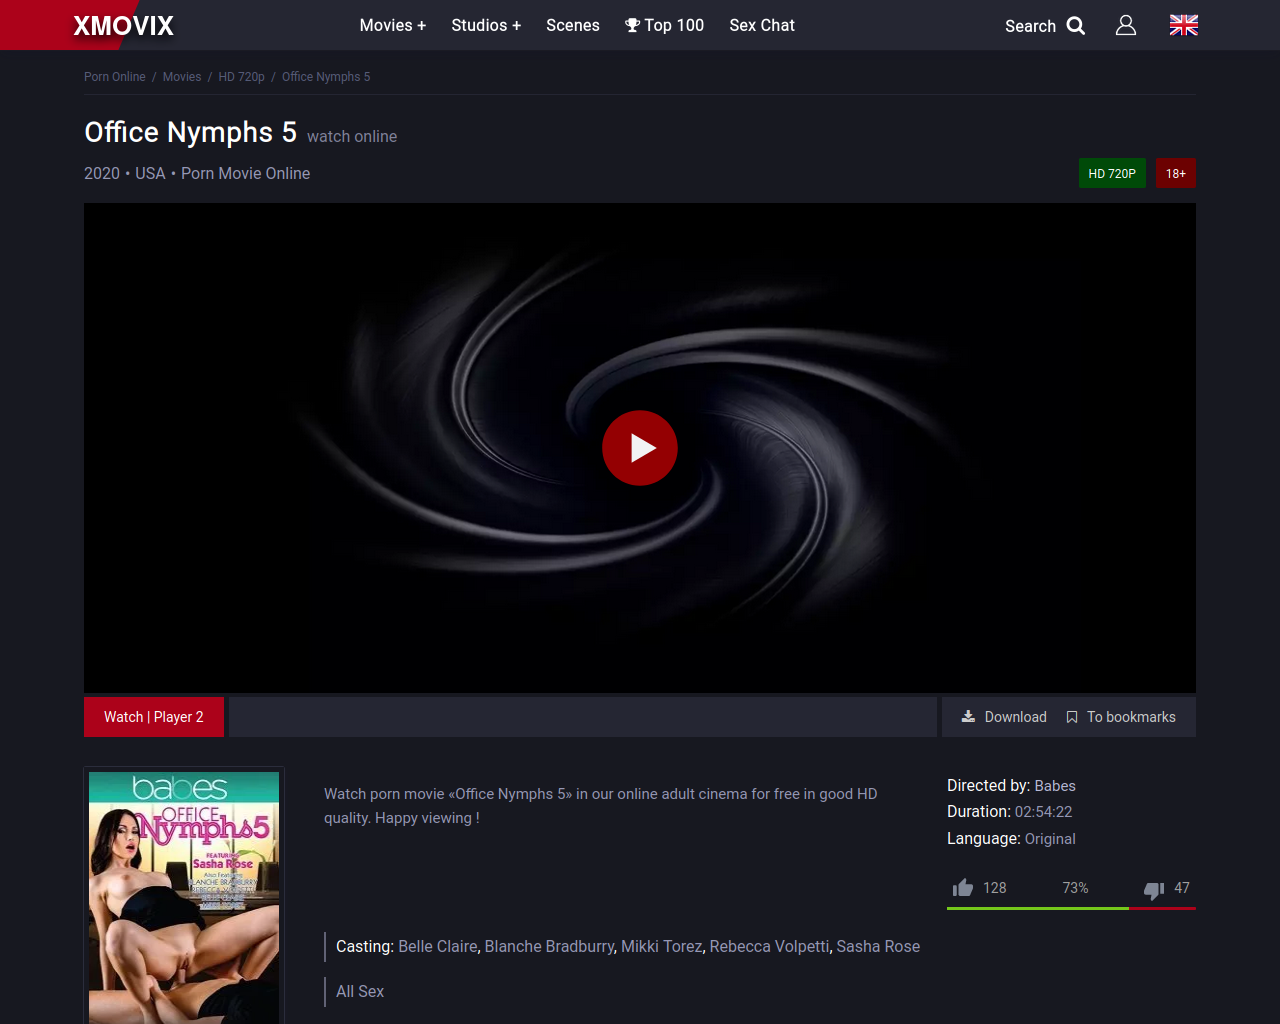Screen dimensions: 1280x1024
Task: Open the Babes director link
Action: coord(1054,786)
